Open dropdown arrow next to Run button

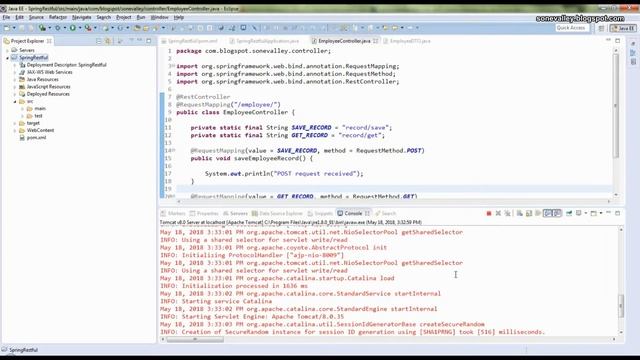point(80,28)
